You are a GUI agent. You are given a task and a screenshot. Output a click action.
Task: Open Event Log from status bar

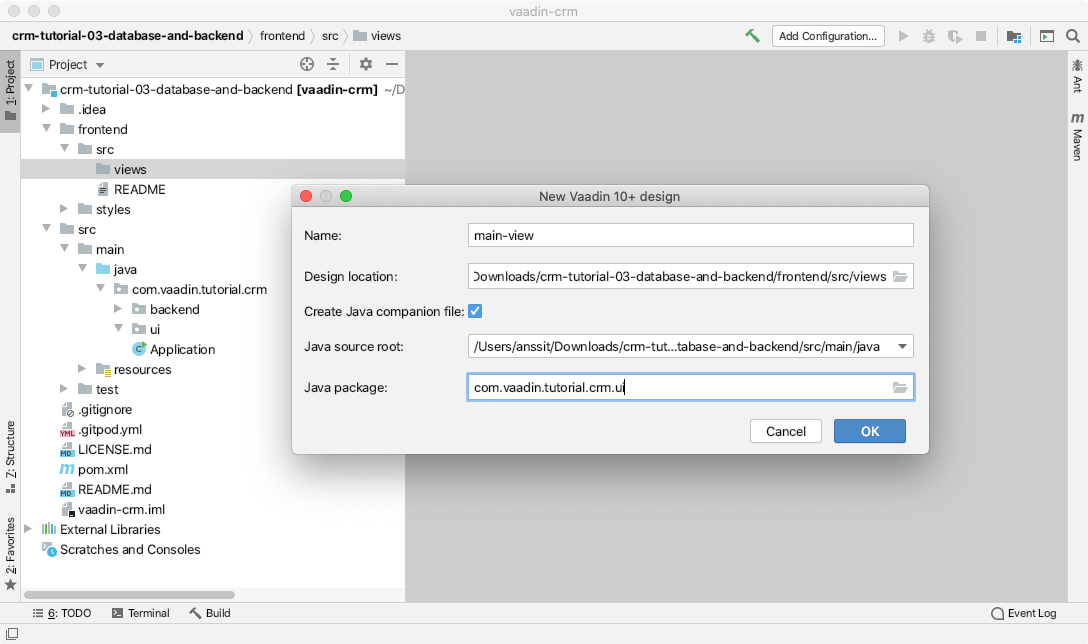click(1023, 613)
